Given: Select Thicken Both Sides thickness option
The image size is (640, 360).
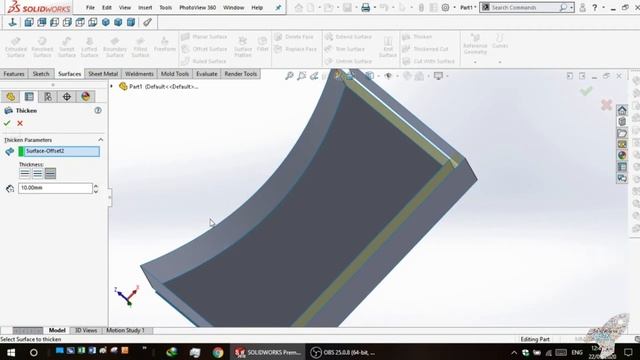Looking at the screenshot, I should tap(38, 173).
